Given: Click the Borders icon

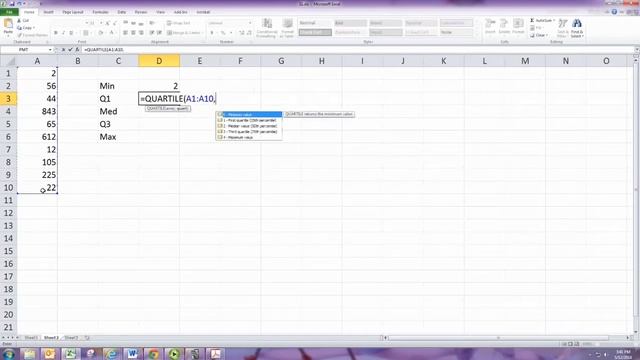Looking at the screenshot, I should (x=86, y=33).
